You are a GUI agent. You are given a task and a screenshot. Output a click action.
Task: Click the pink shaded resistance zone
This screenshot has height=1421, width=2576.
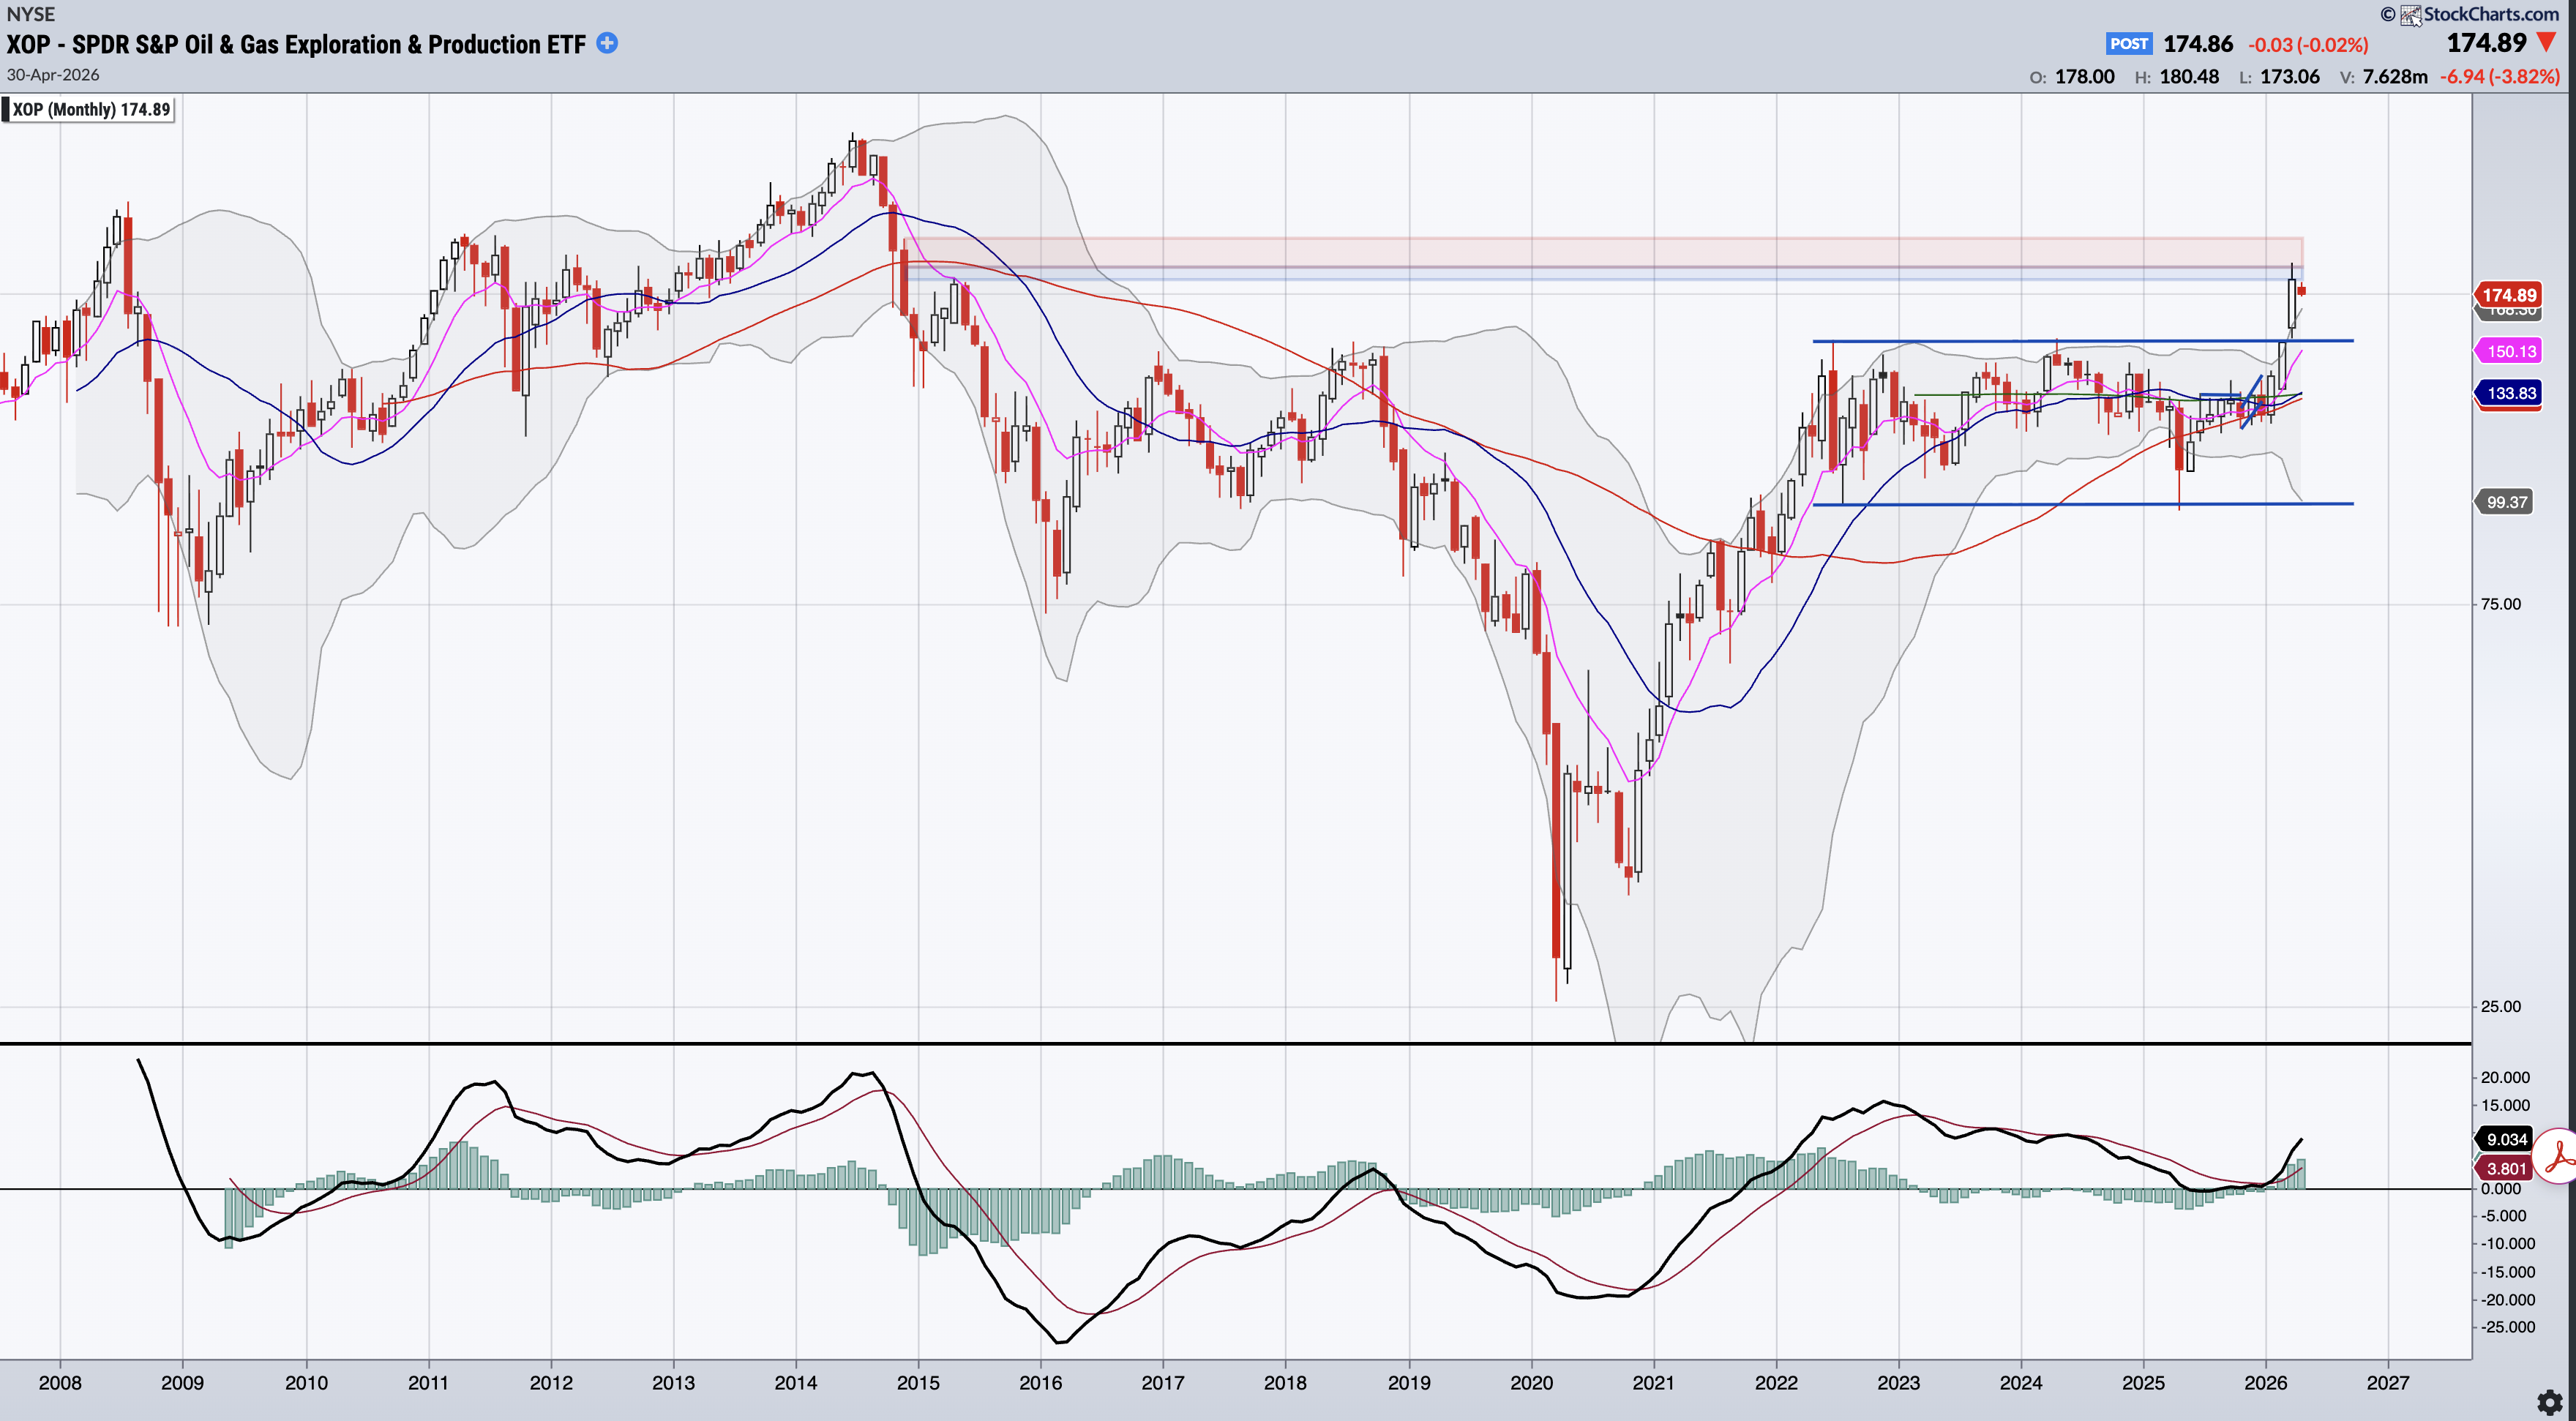click(1600, 251)
